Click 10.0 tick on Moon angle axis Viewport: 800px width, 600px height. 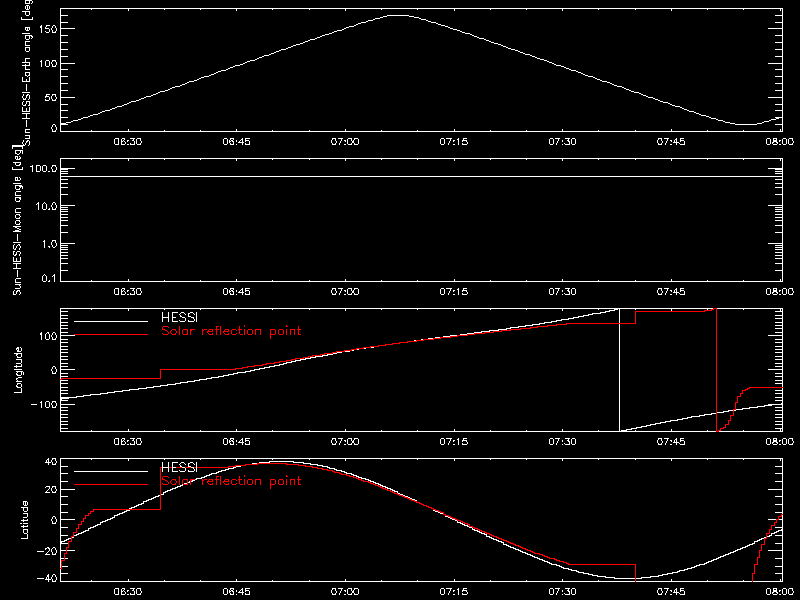[46, 207]
